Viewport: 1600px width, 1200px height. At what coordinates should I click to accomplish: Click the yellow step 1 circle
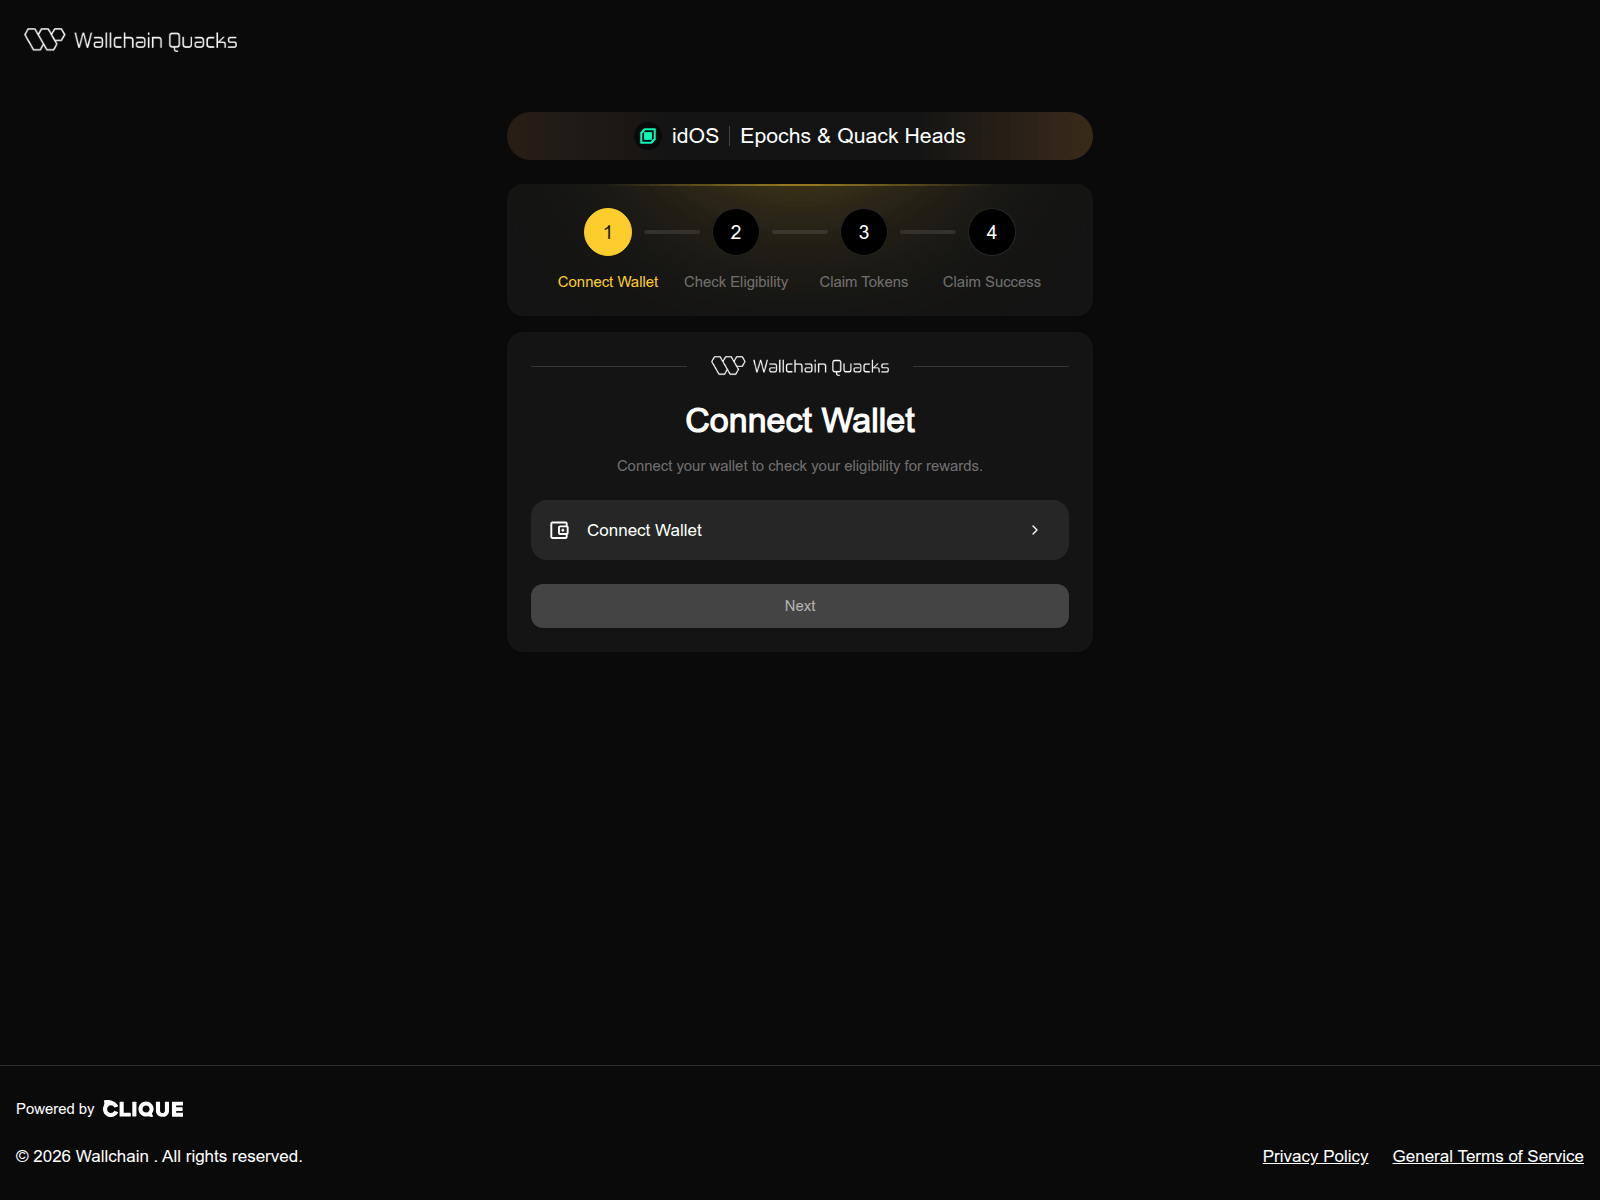(607, 232)
